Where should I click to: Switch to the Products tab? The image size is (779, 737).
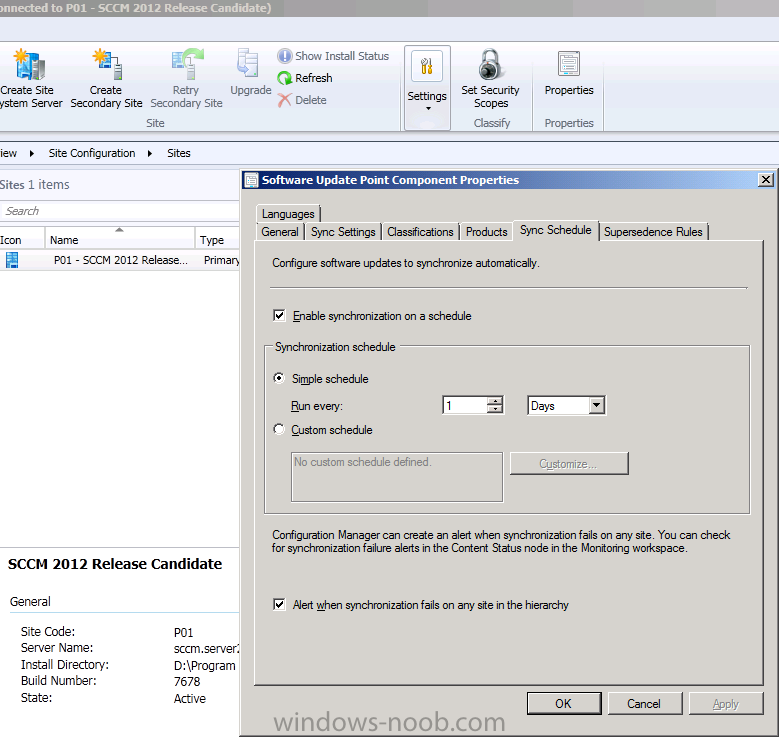(486, 232)
